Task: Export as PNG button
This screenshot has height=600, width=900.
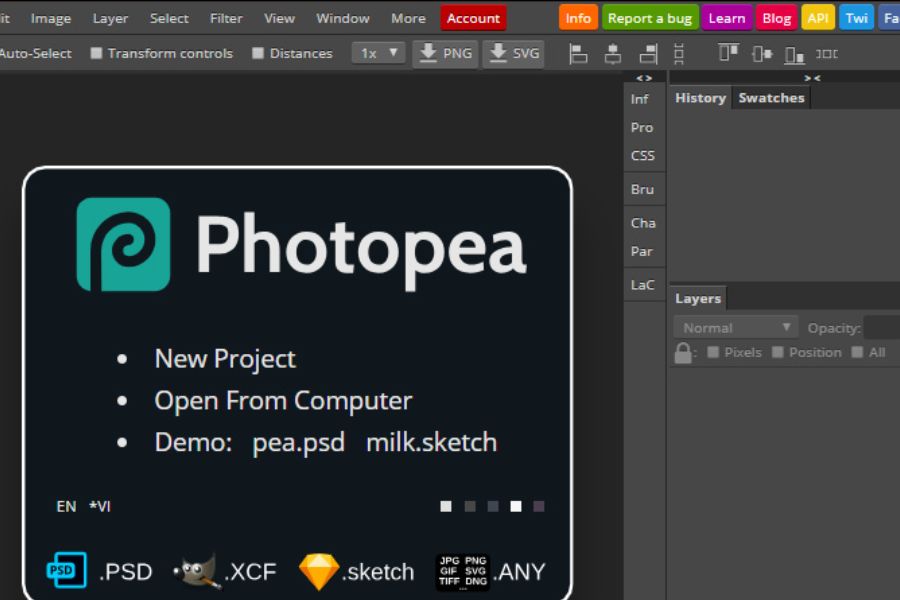Action: click(445, 53)
